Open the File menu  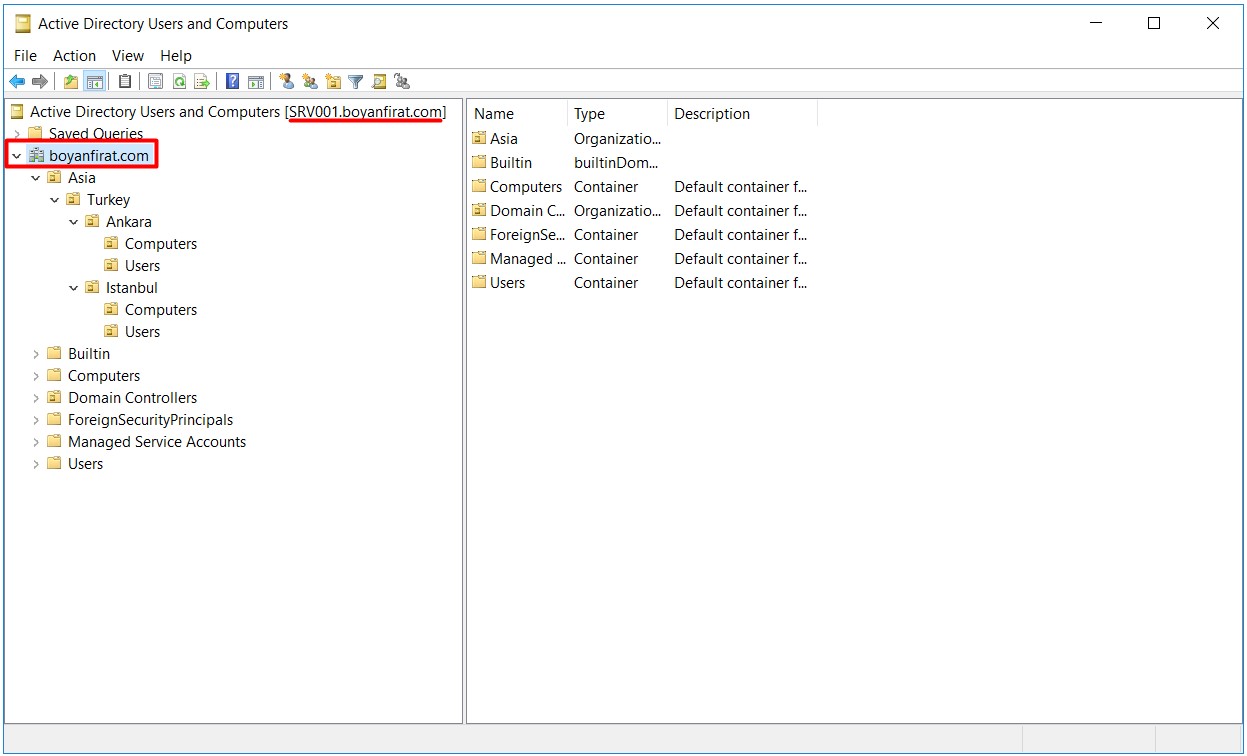pyautogui.click(x=26, y=56)
